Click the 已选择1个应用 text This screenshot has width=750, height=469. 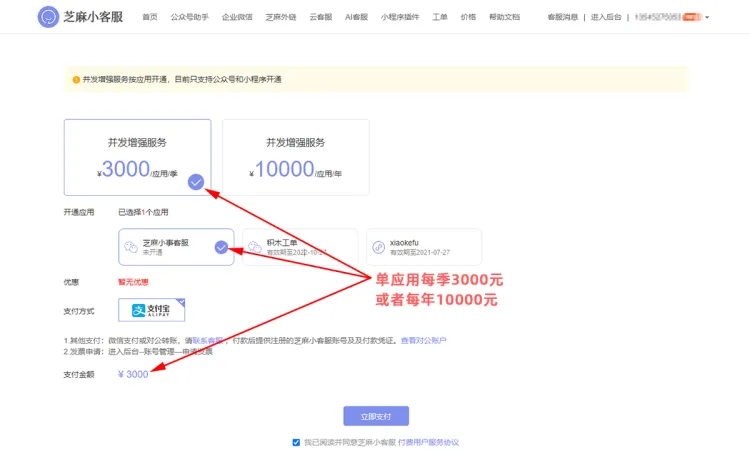(x=143, y=212)
